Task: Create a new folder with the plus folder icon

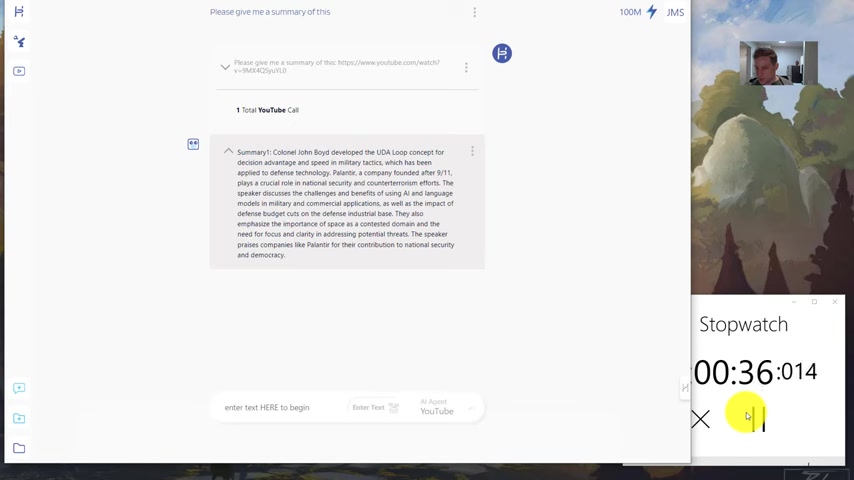Action: (19, 418)
